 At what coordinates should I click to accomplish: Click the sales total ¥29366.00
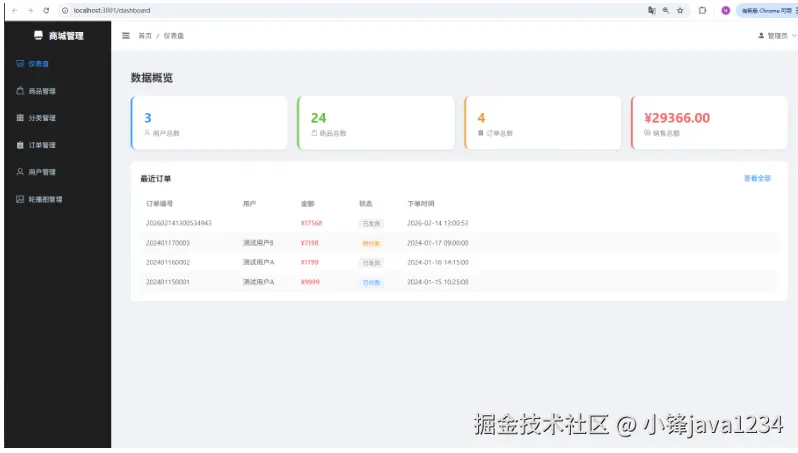pyautogui.click(x=677, y=118)
